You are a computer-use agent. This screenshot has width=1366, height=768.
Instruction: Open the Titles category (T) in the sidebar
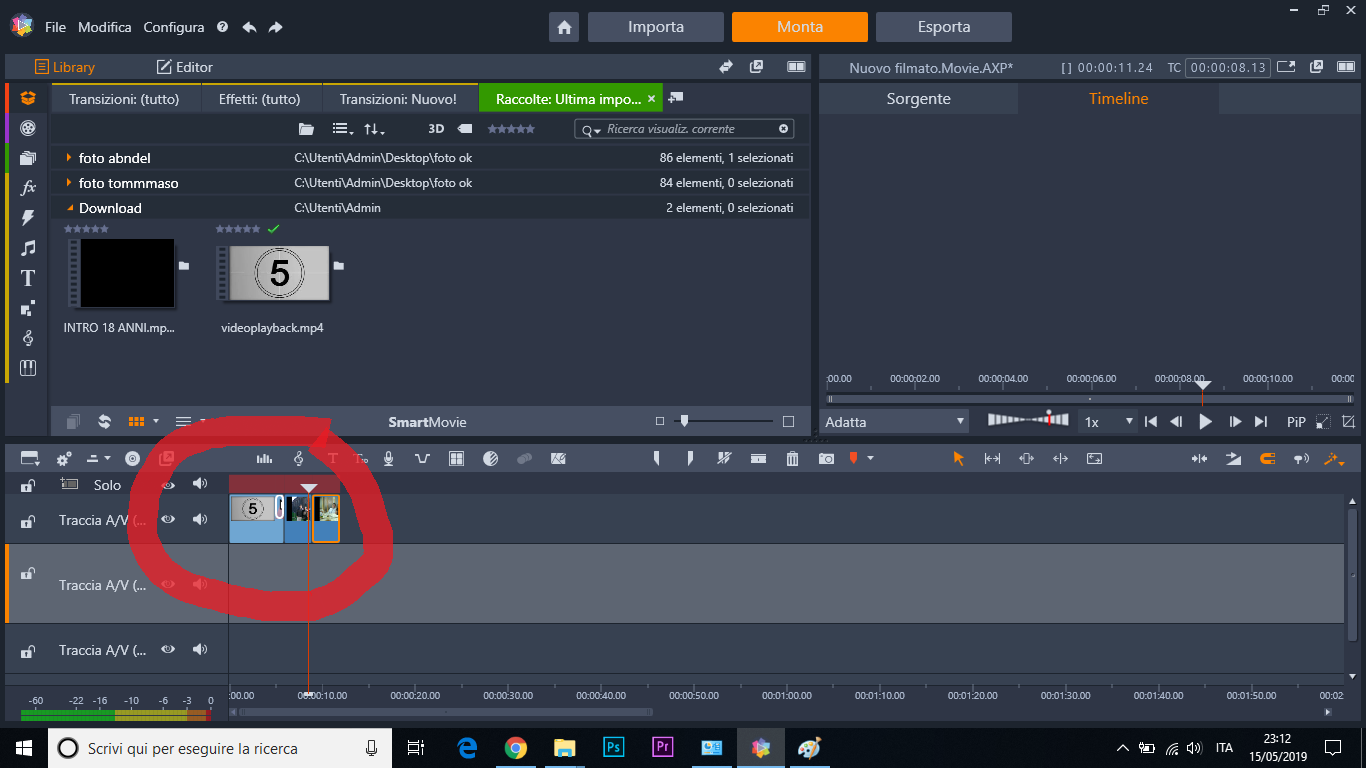coord(28,278)
